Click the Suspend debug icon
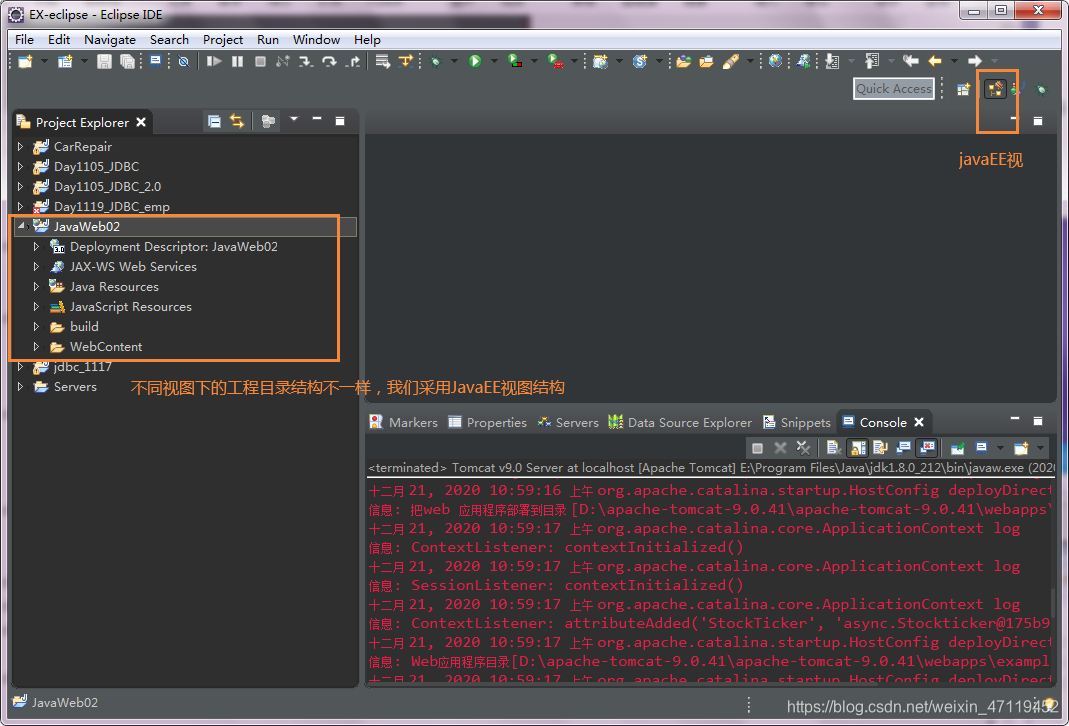The height and width of the screenshot is (726, 1069). (x=237, y=61)
